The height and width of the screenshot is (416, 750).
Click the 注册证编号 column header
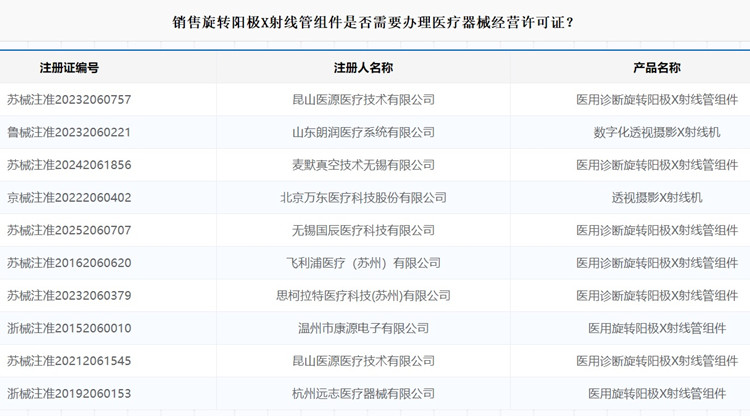(69, 68)
